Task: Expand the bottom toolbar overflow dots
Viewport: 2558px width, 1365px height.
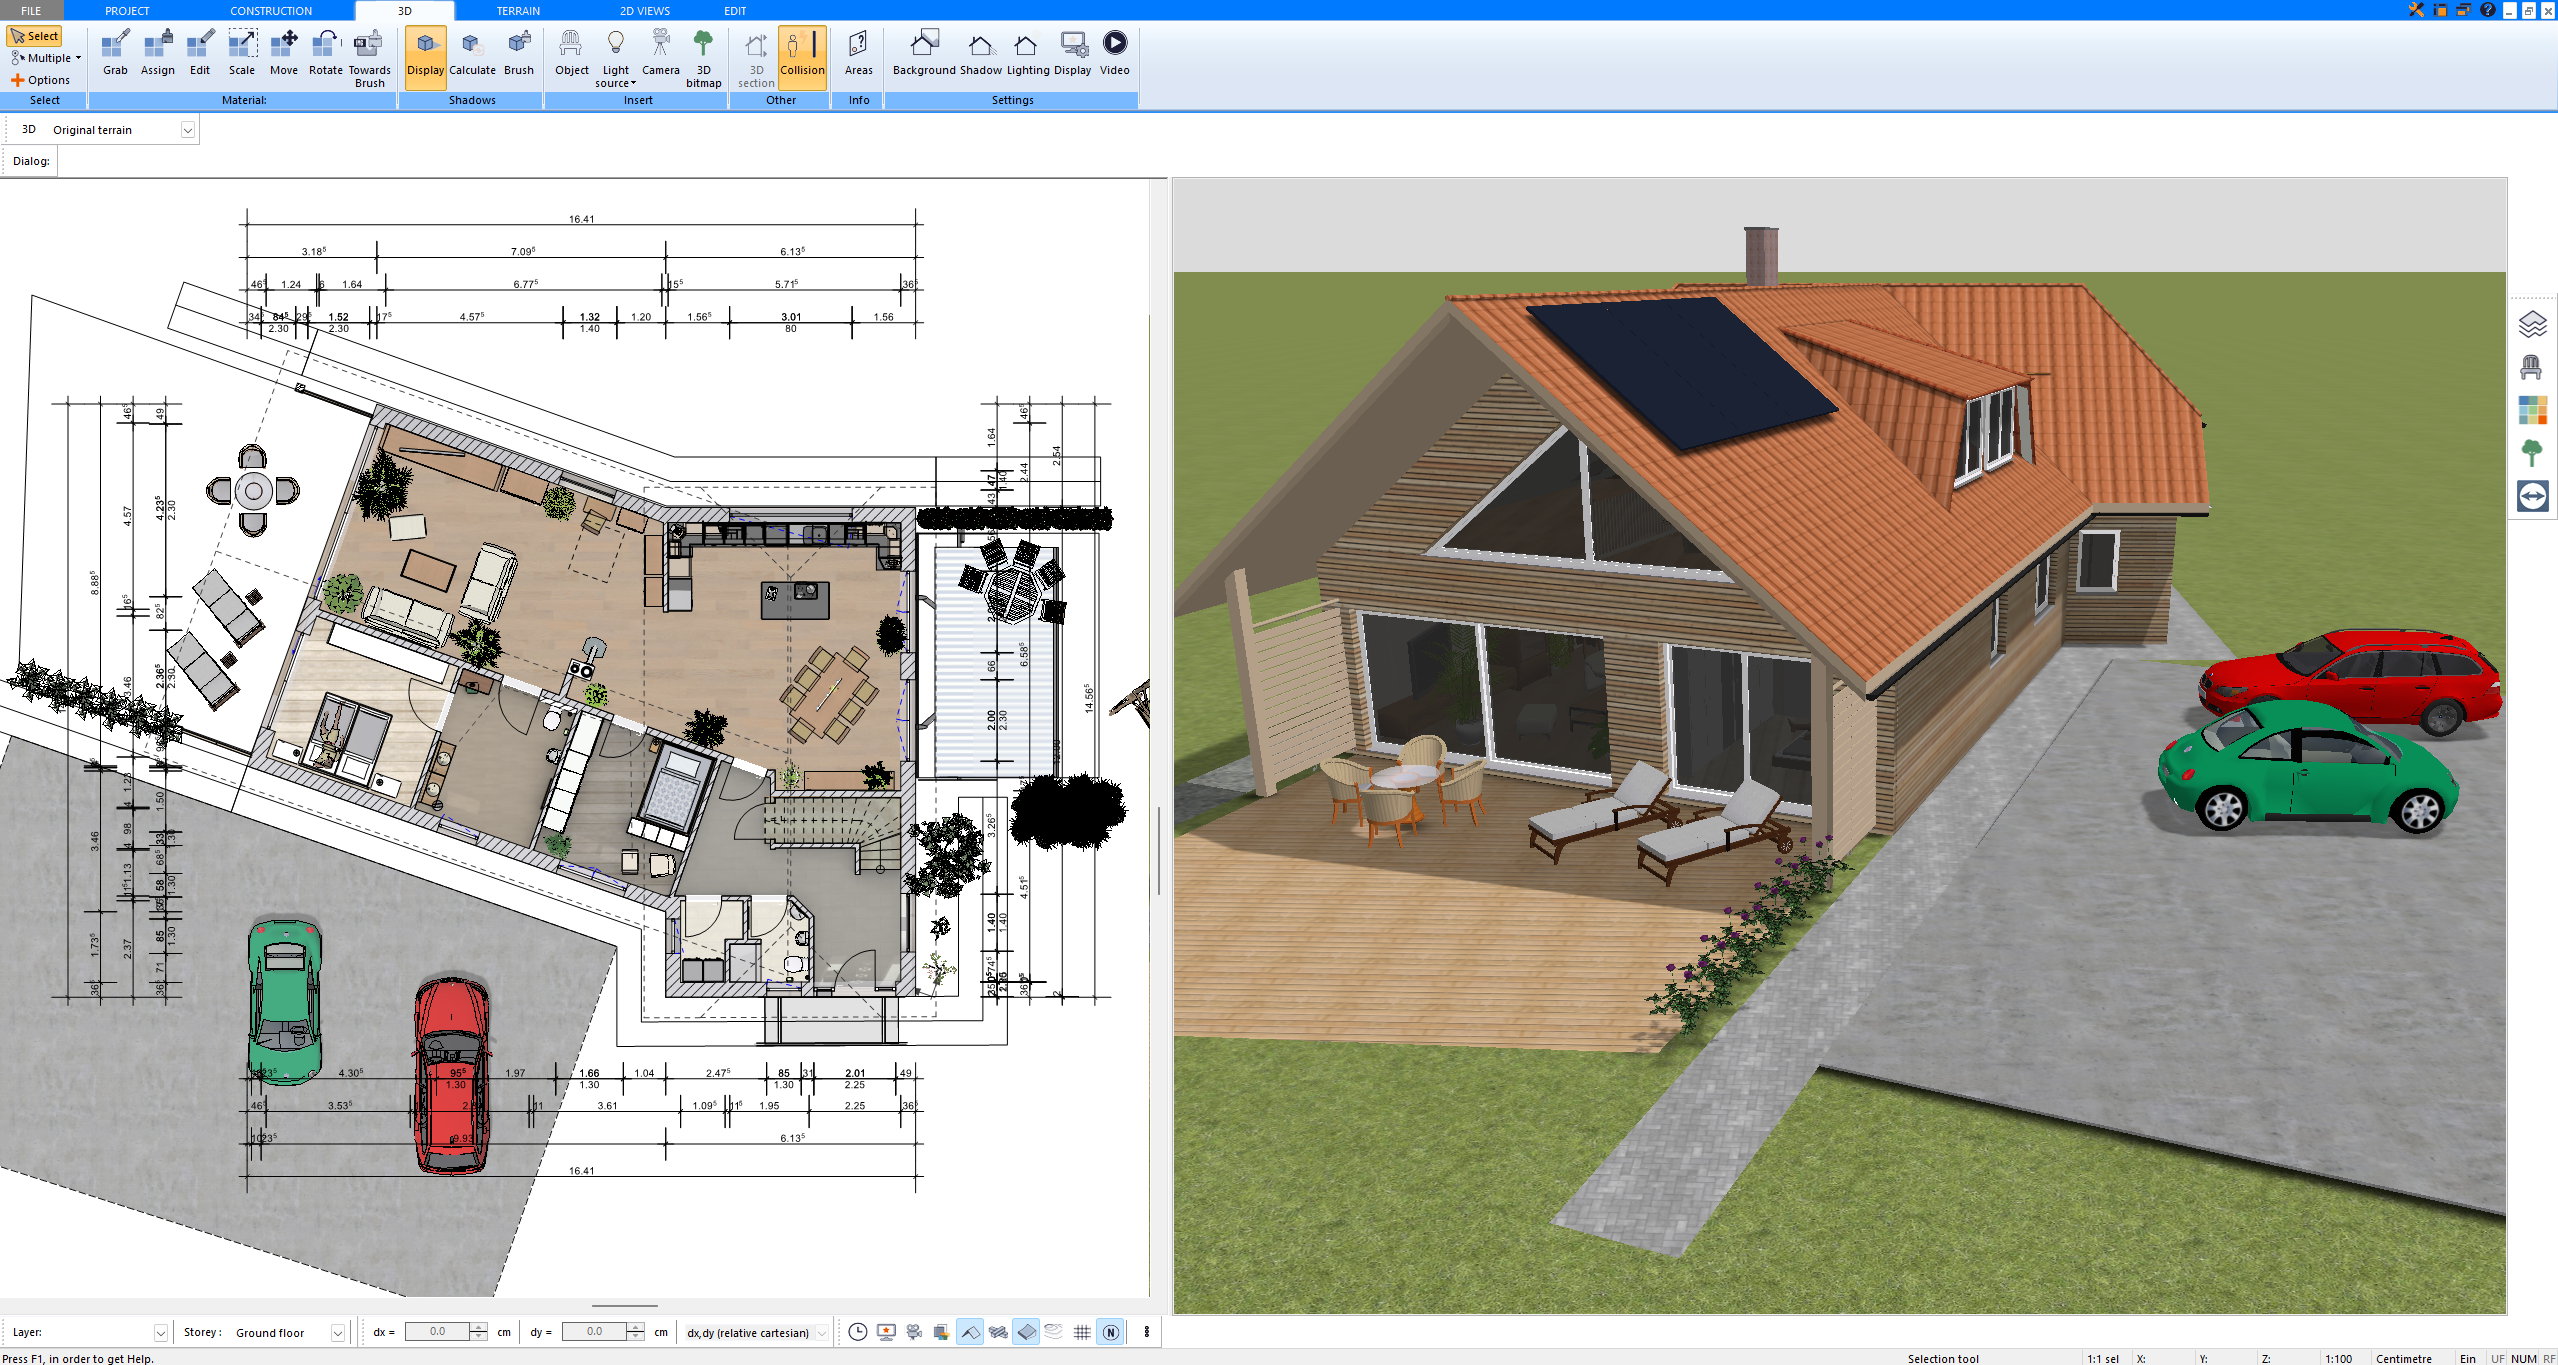Action: (x=1146, y=1332)
